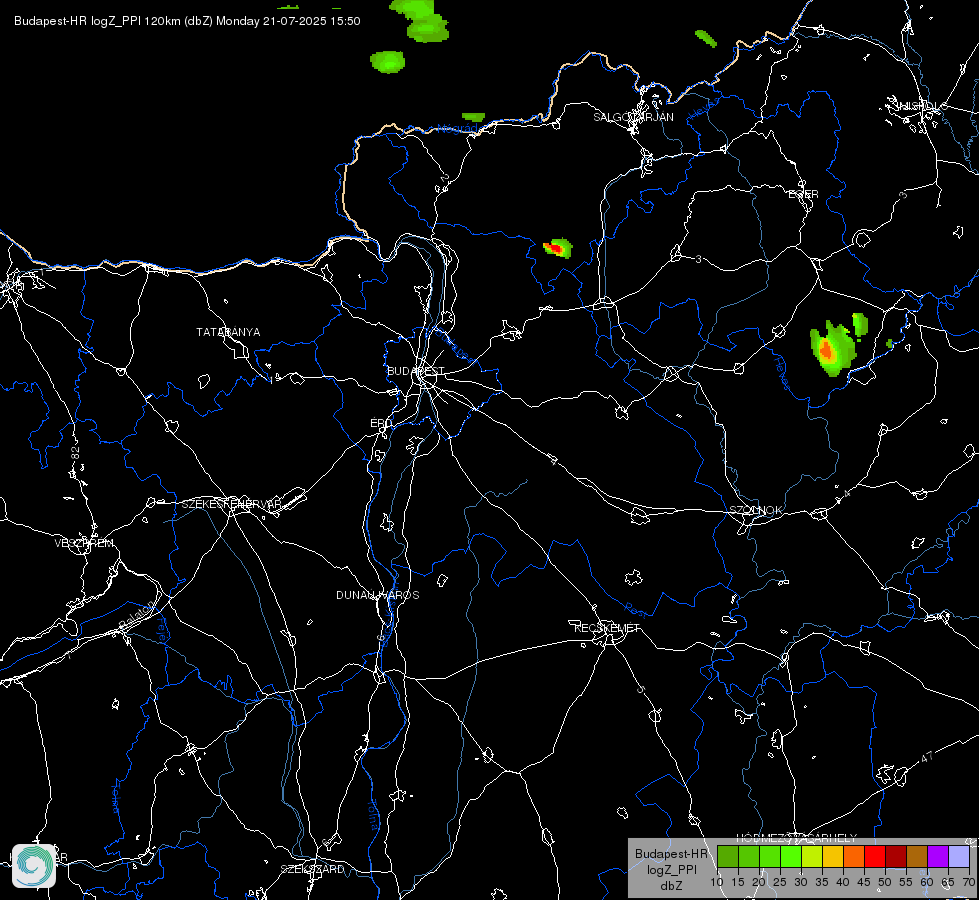
Task: Click the radar title with date 21-07-2025 15:50
Action: [x=187, y=21]
